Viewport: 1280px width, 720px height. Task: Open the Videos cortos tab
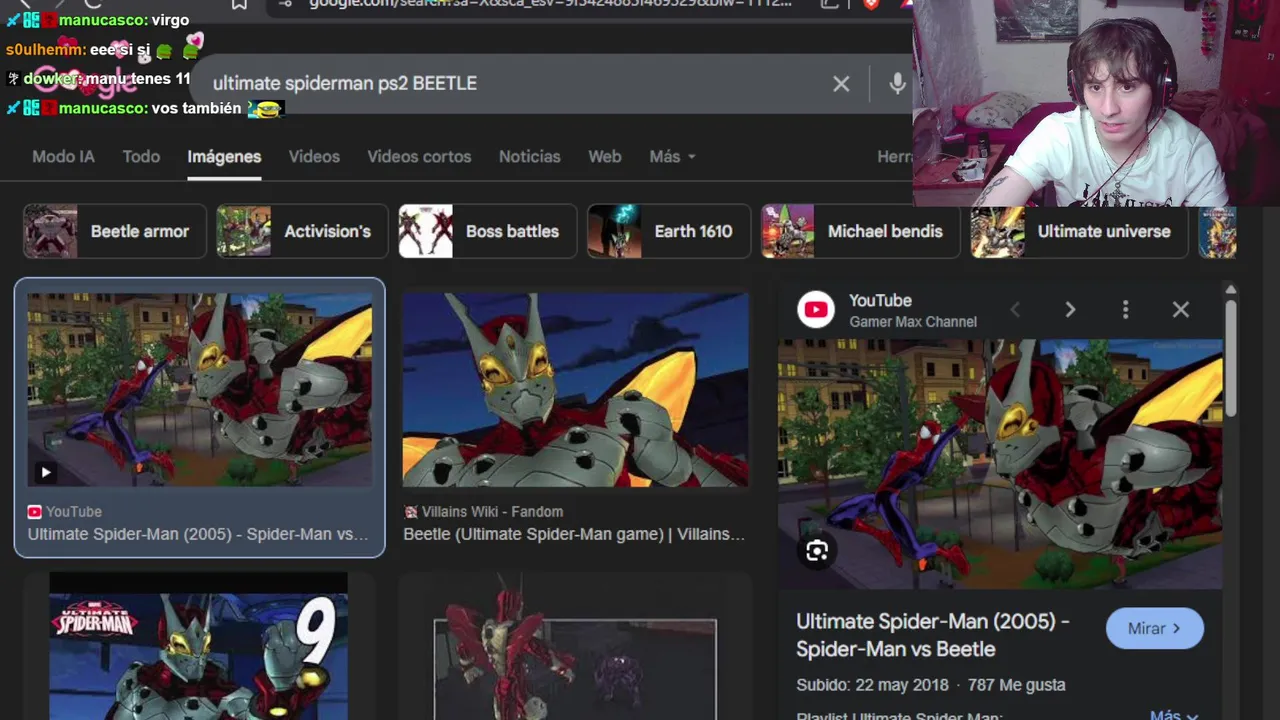(x=419, y=157)
